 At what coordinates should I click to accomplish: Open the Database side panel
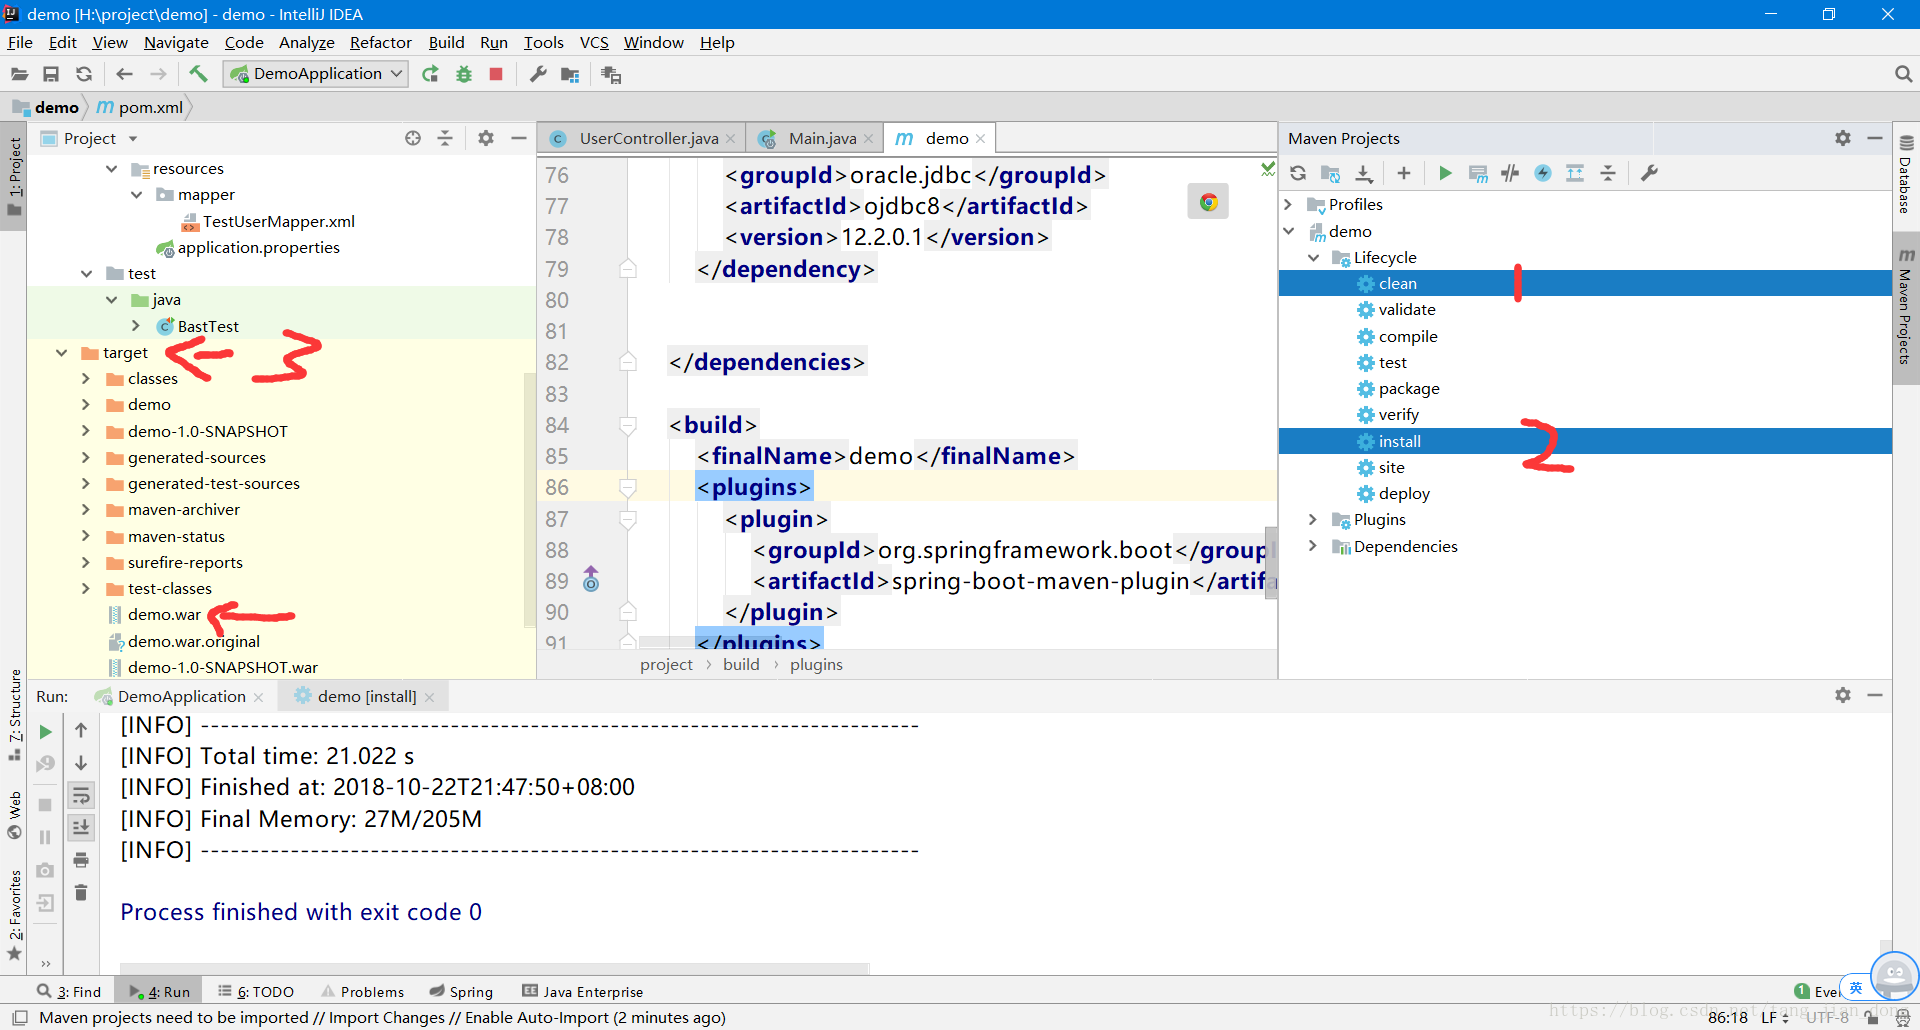1906,173
